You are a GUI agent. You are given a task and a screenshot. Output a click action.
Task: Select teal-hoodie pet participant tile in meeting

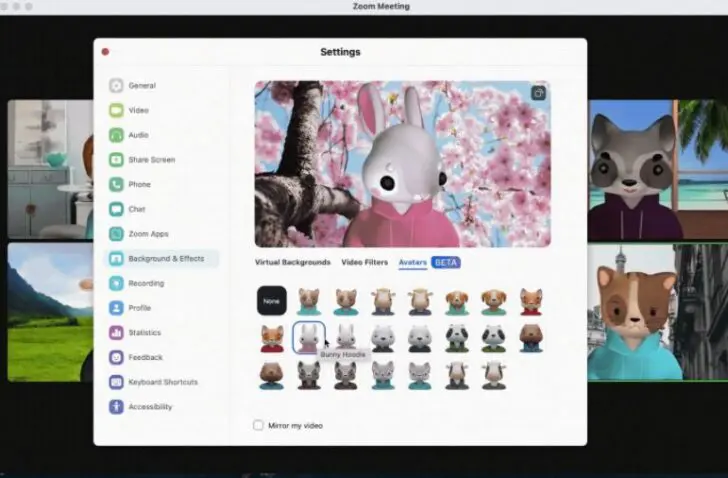[657, 312]
